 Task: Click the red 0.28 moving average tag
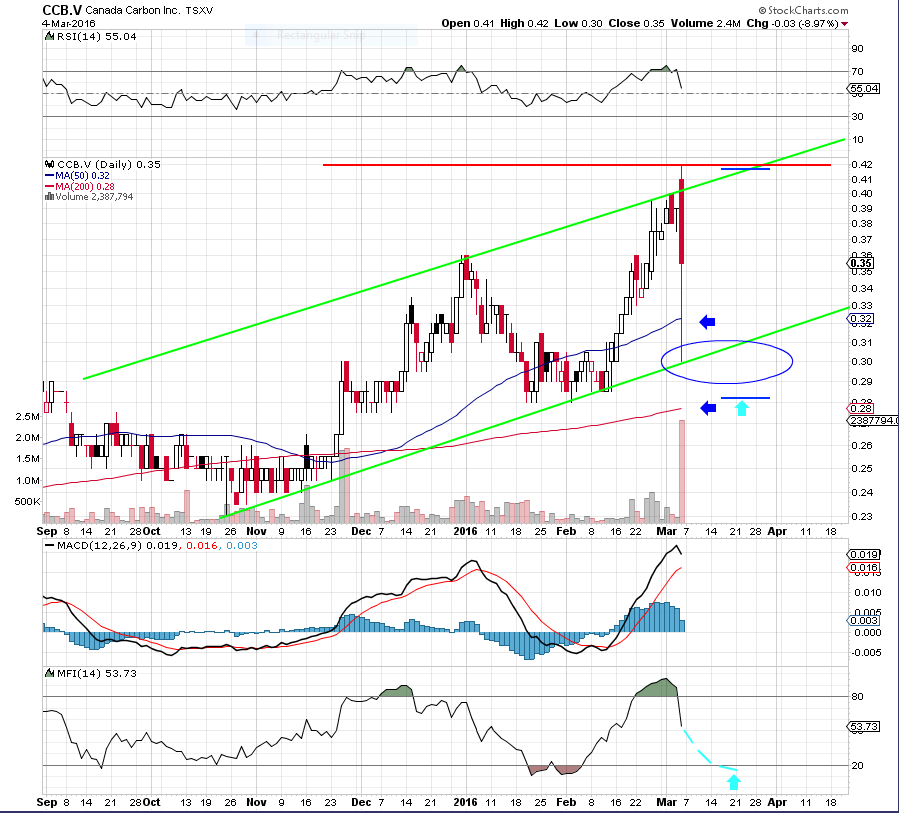point(860,408)
